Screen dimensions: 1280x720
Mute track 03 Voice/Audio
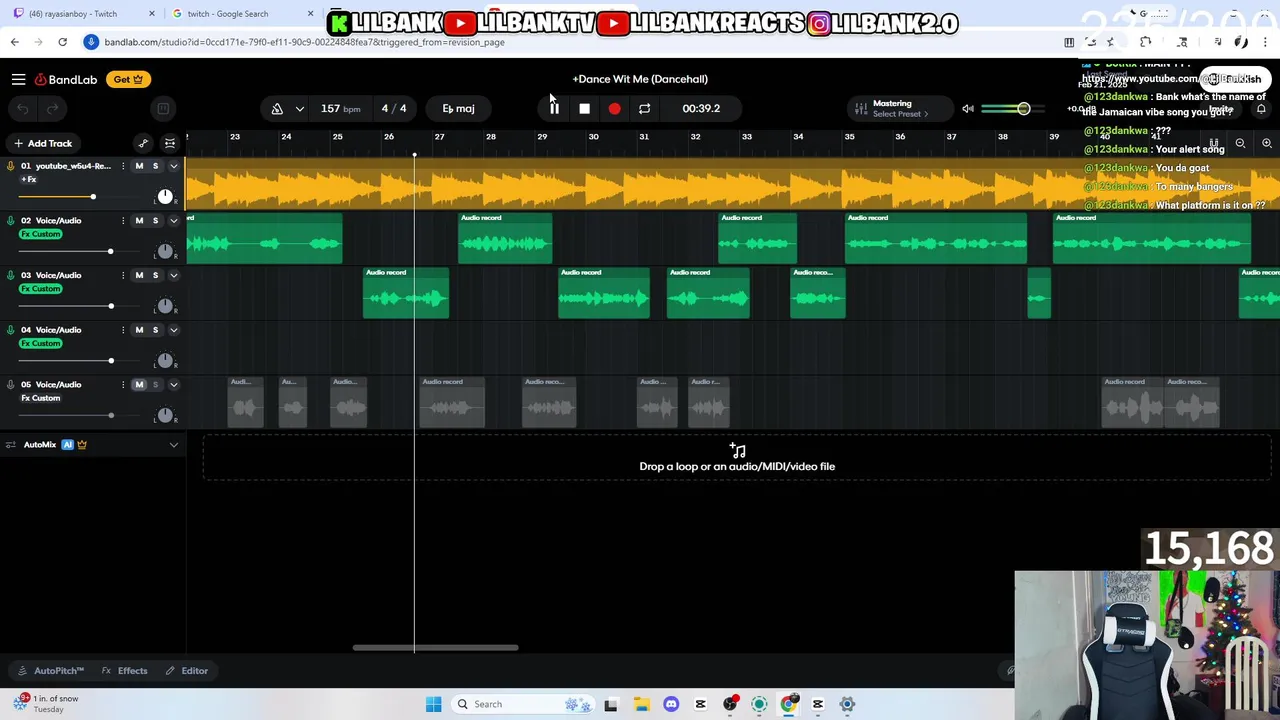click(139, 275)
